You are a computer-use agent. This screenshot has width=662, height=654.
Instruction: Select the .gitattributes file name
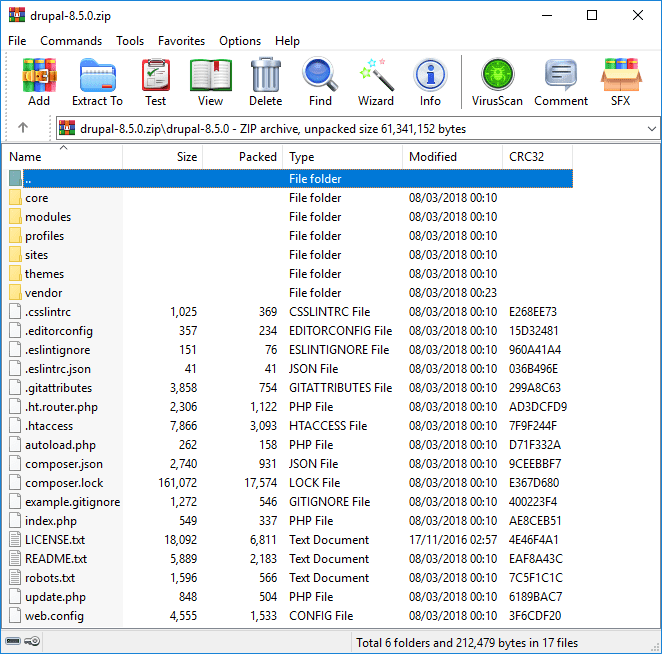pyautogui.click(x=58, y=388)
